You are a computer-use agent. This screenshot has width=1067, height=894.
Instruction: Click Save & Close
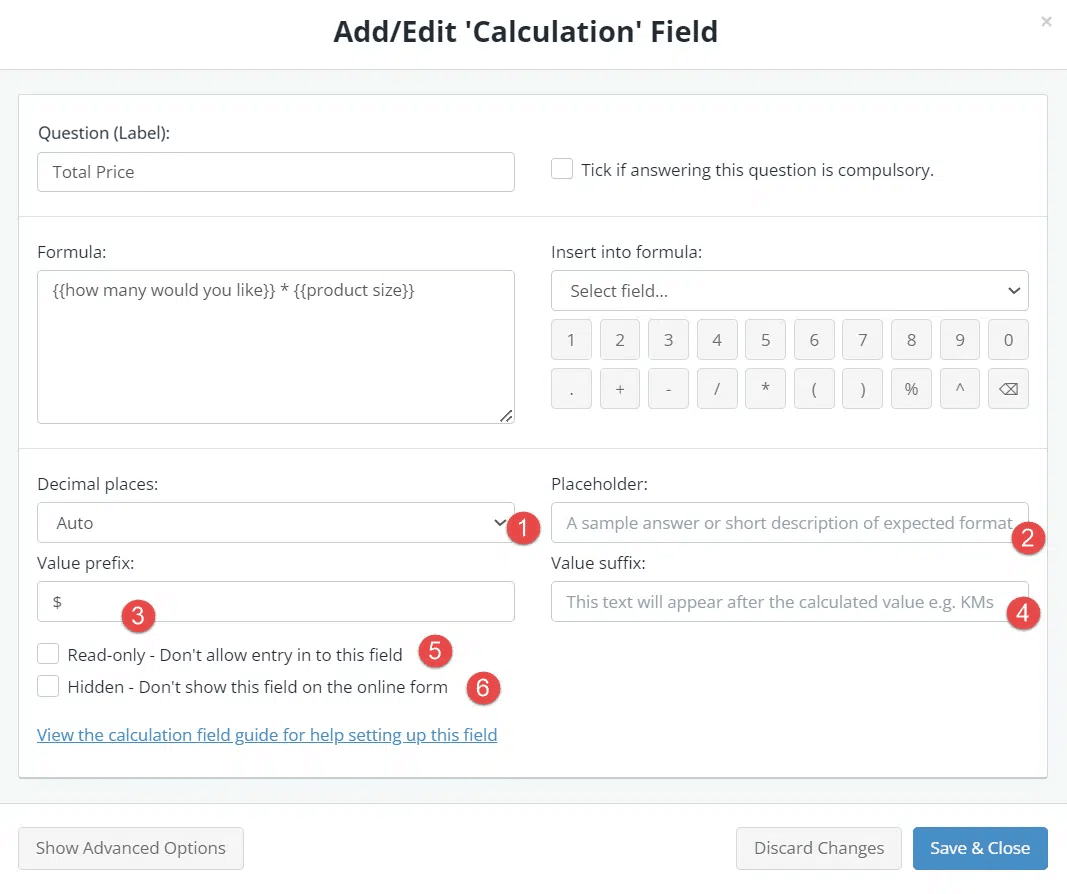coord(980,848)
